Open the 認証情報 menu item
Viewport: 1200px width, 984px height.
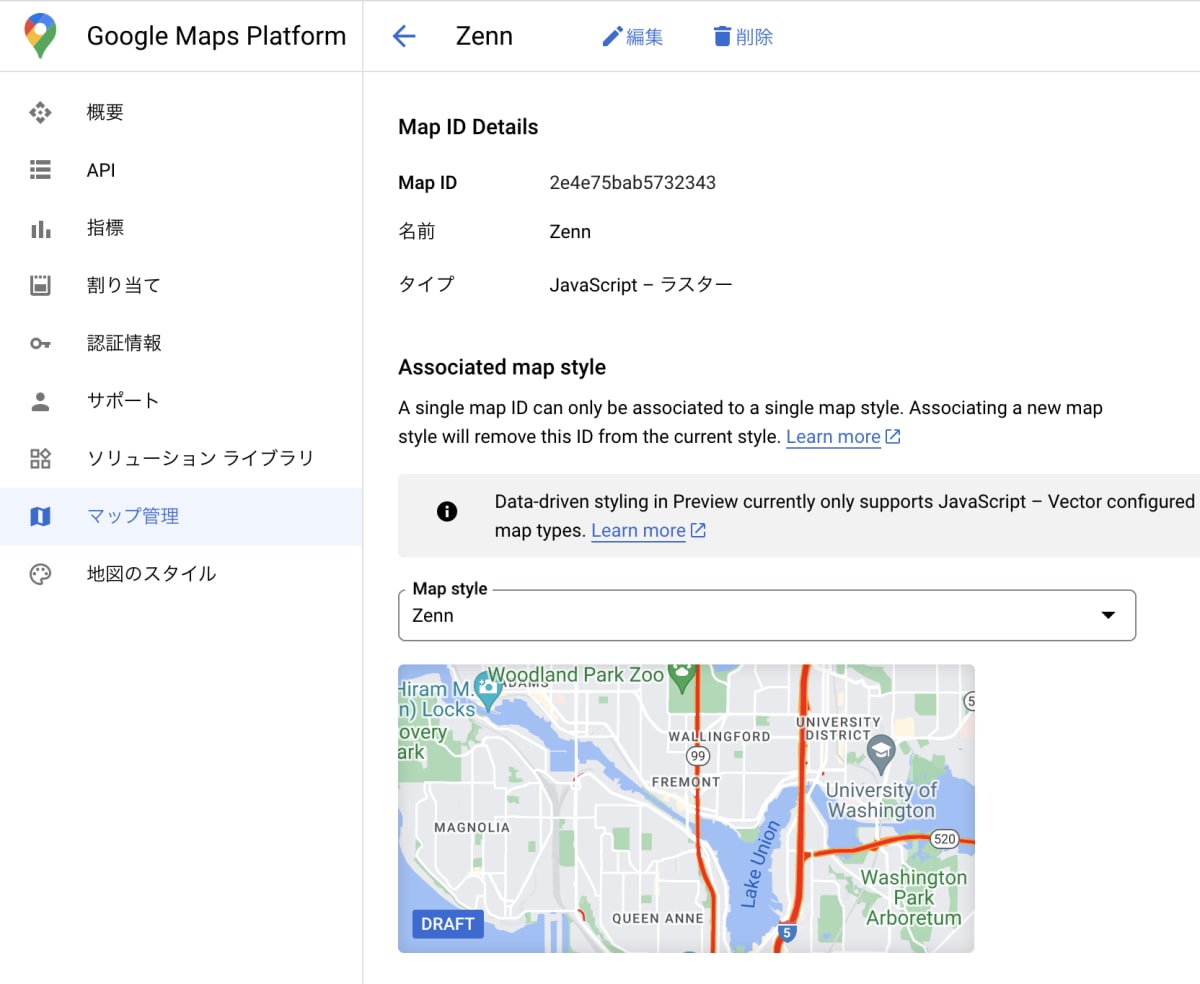pyautogui.click(x=181, y=343)
